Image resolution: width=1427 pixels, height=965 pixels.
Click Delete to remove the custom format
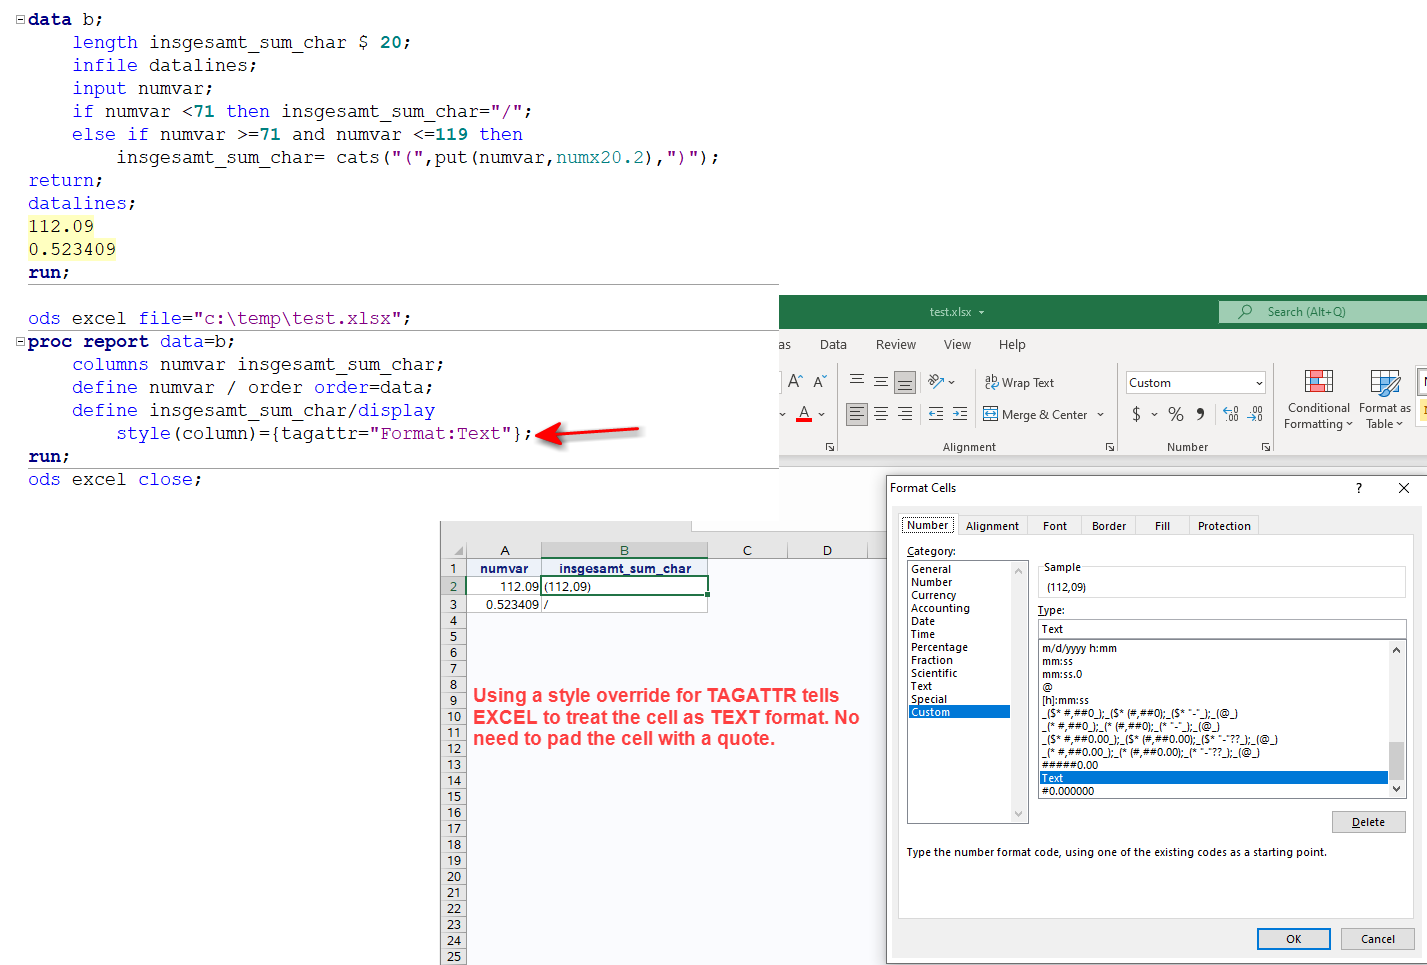1368,821
